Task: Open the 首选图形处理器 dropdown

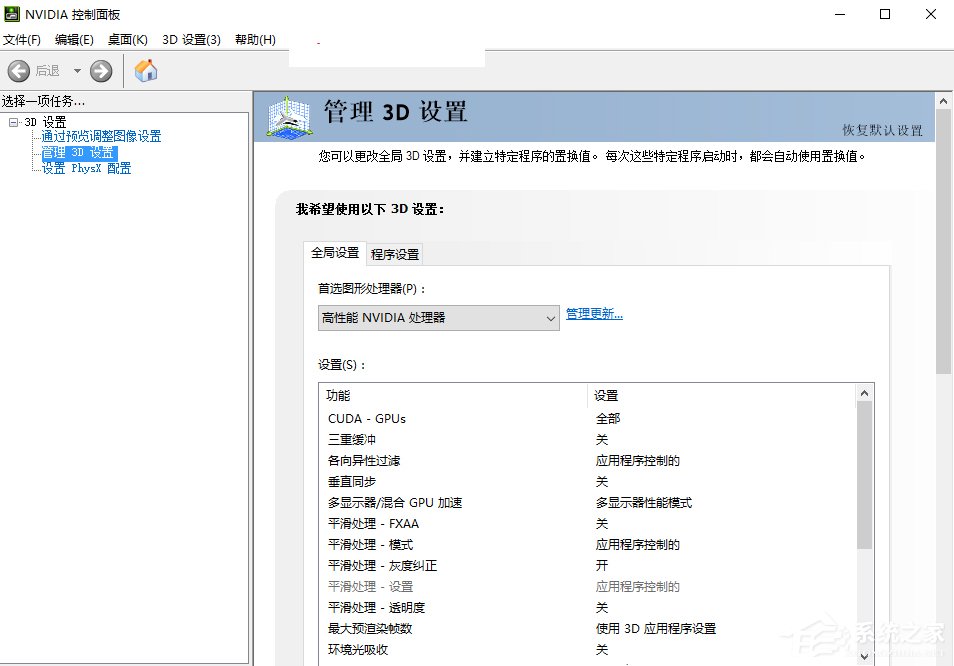Action: (x=551, y=317)
